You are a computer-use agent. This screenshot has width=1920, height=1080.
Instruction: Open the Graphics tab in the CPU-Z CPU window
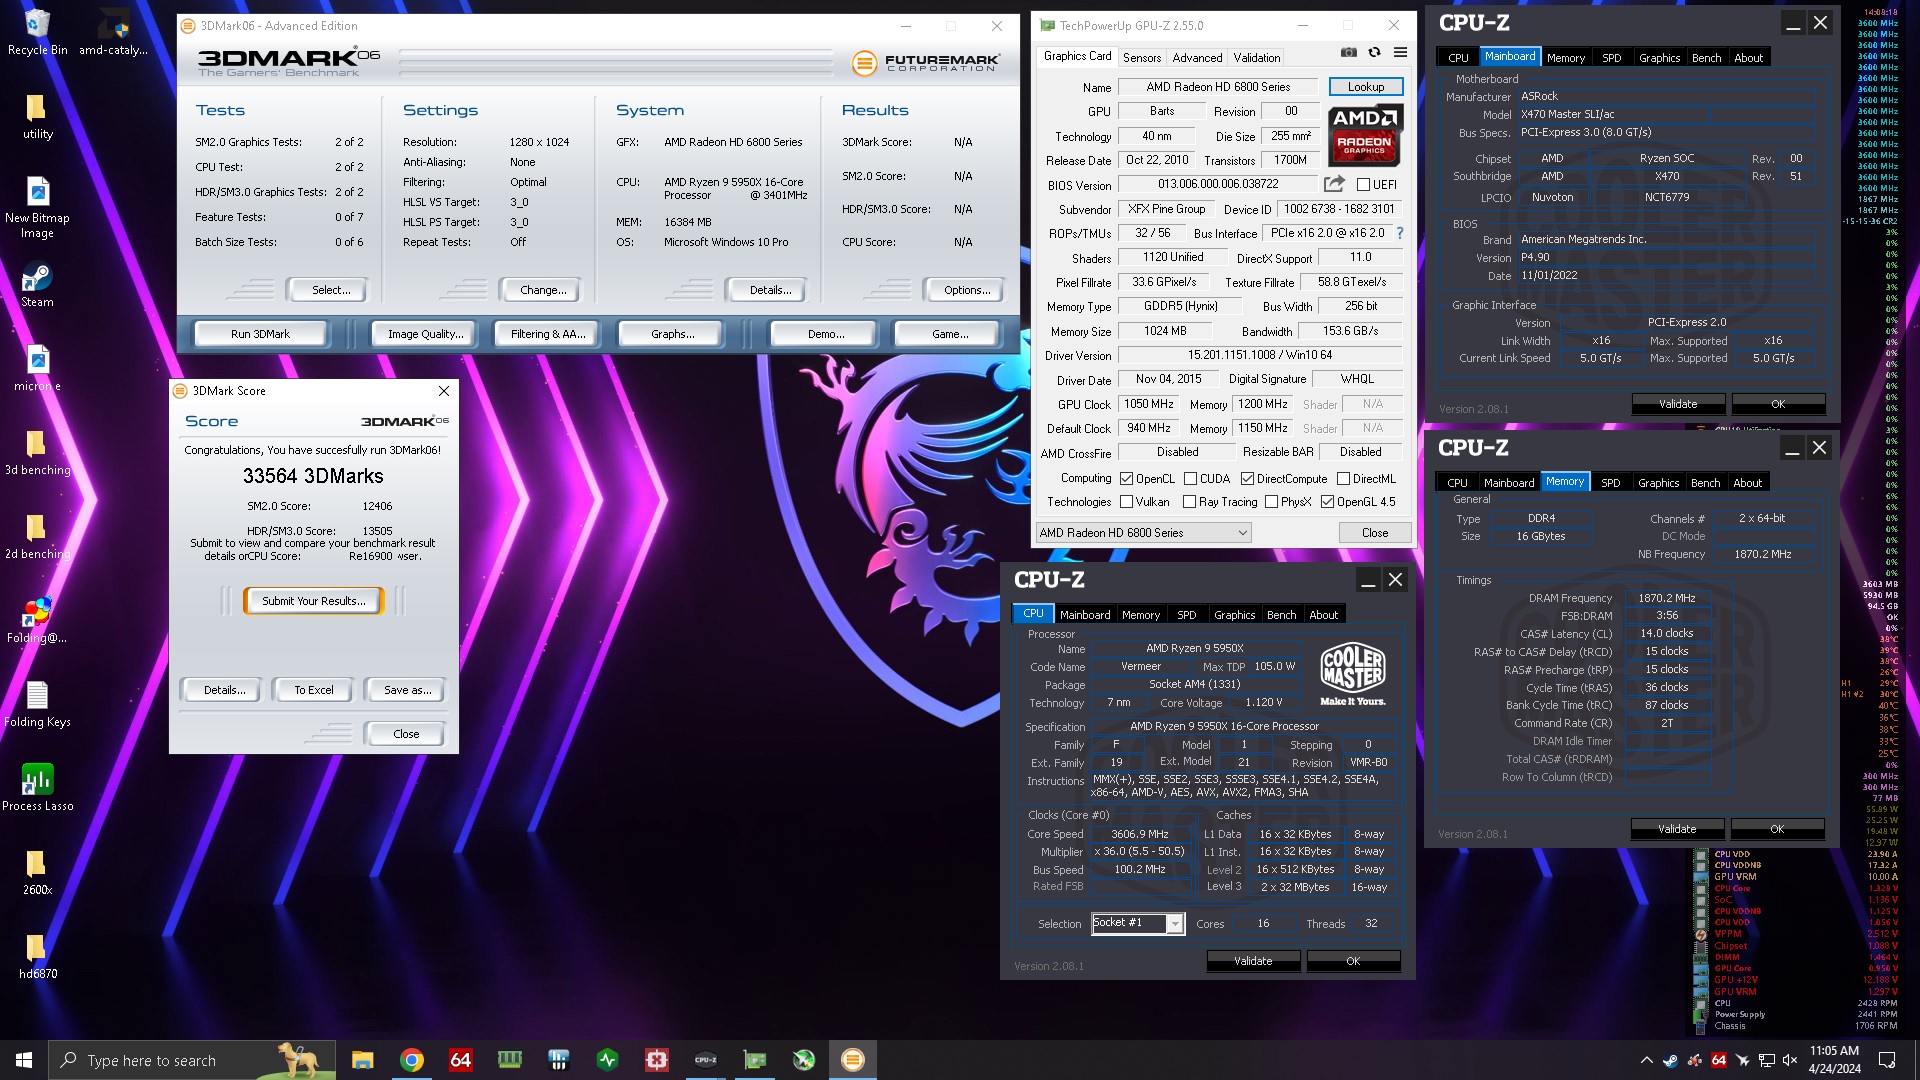[x=1235, y=615]
